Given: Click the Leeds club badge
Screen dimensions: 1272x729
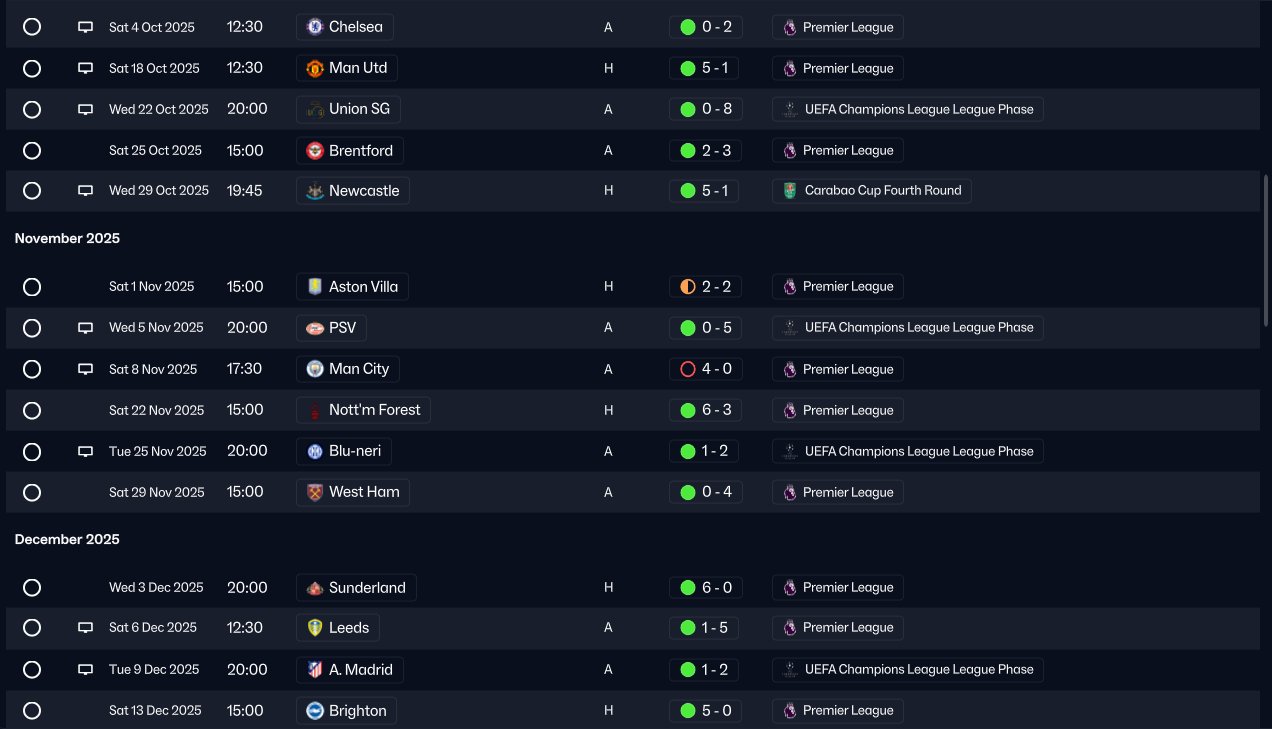Looking at the screenshot, I should (x=315, y=628).
